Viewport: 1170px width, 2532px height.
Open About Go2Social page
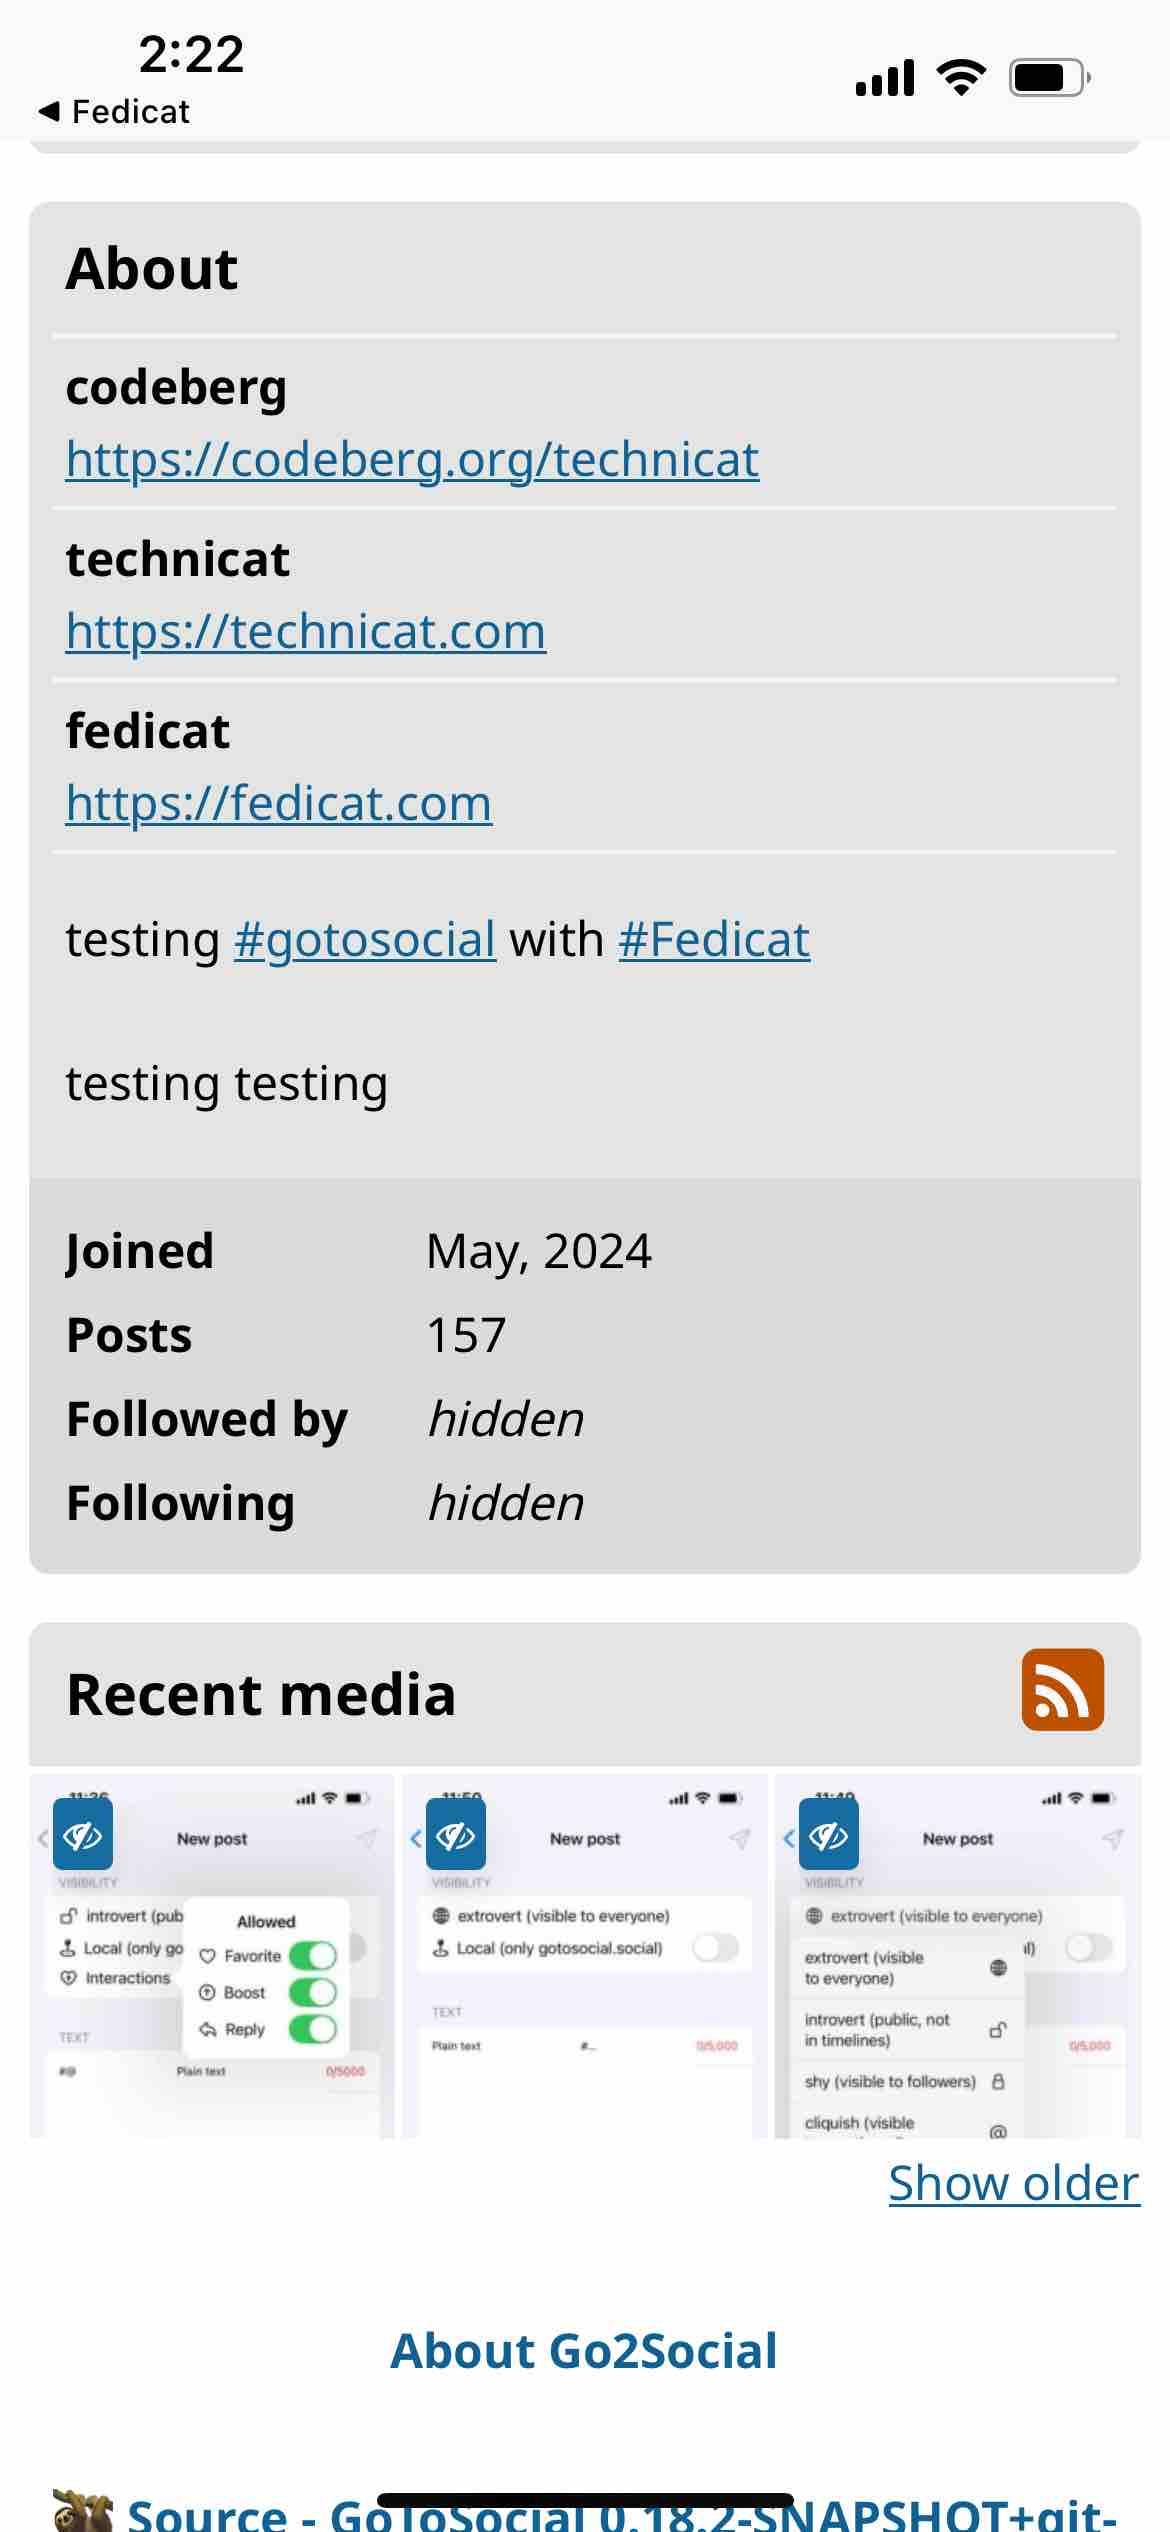(x=584, y=2351)
